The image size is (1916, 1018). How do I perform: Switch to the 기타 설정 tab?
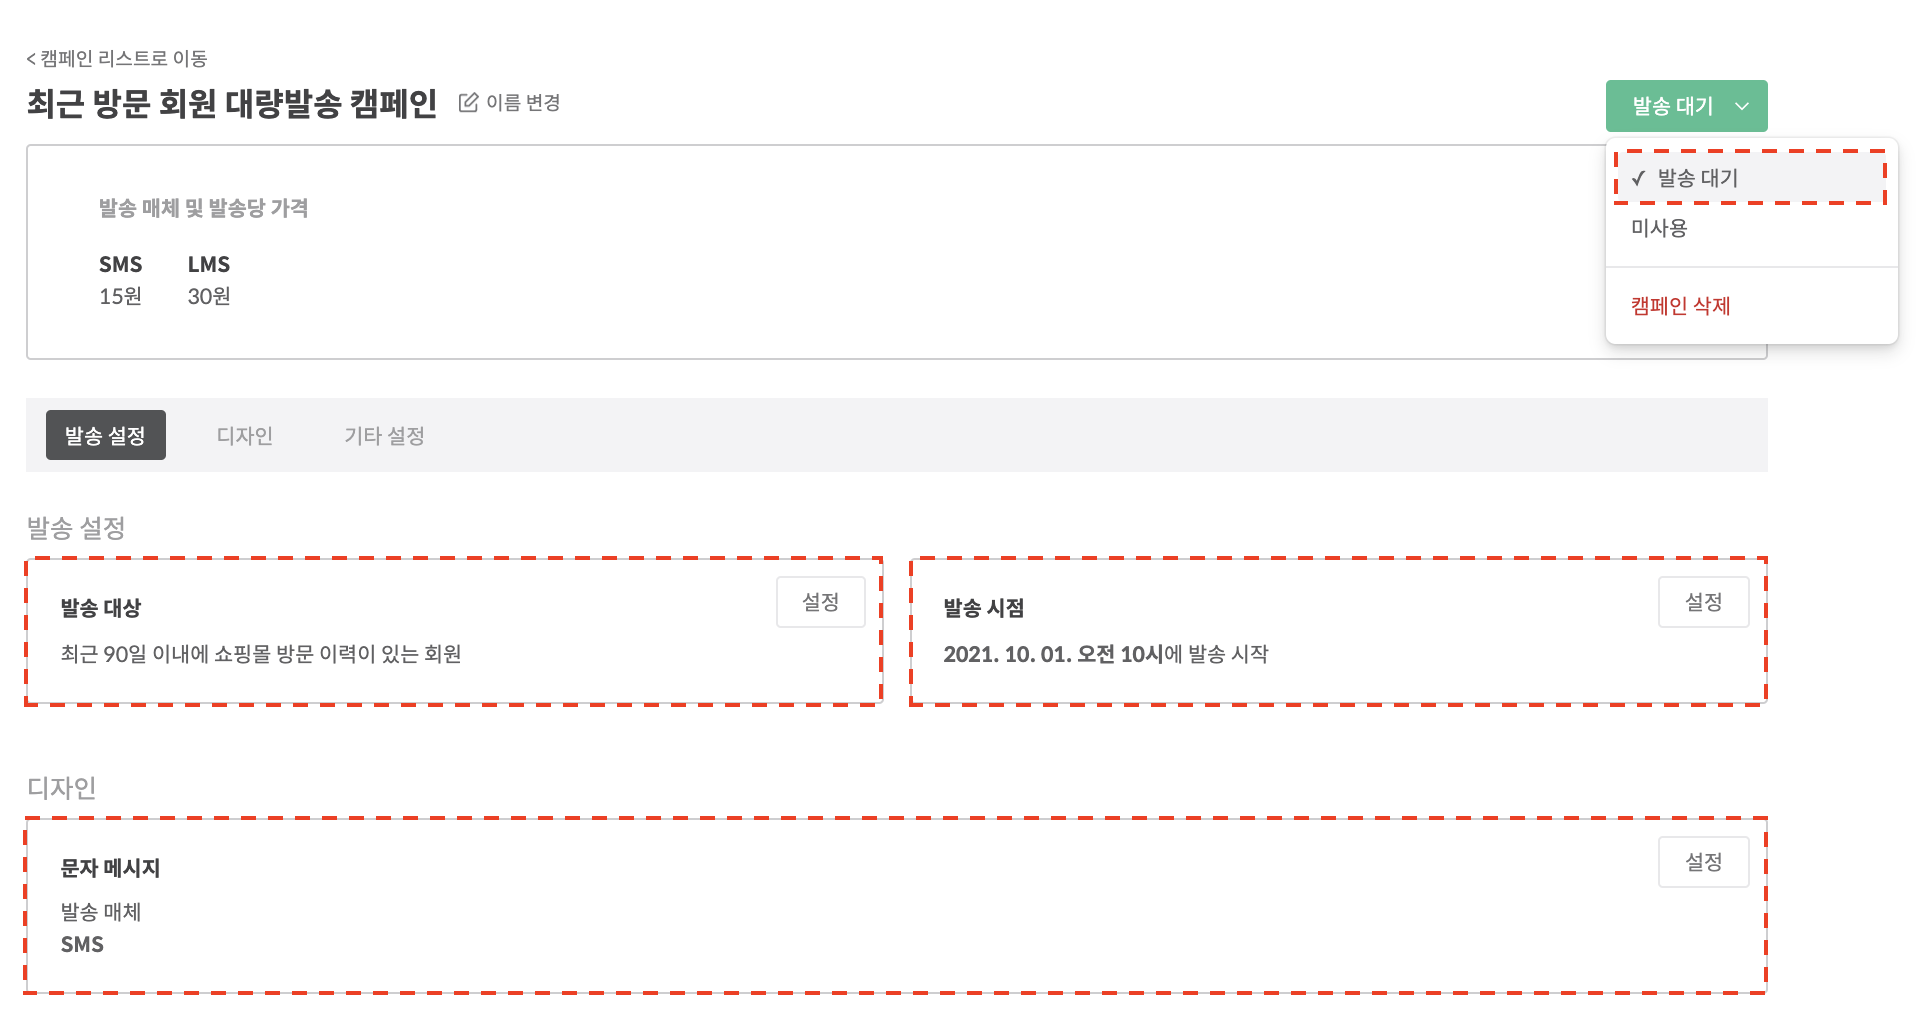[x=384, y=436]
